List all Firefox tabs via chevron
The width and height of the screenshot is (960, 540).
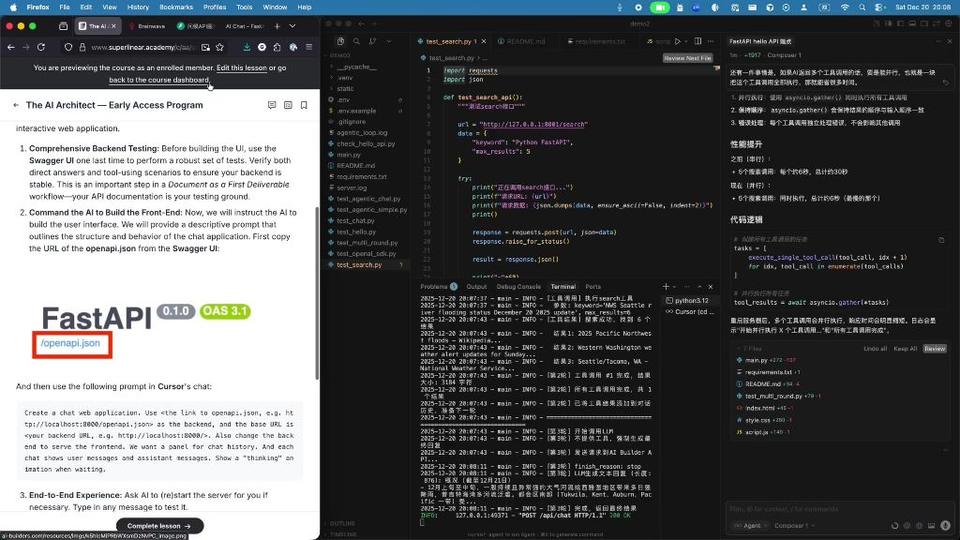click(293, 26)
